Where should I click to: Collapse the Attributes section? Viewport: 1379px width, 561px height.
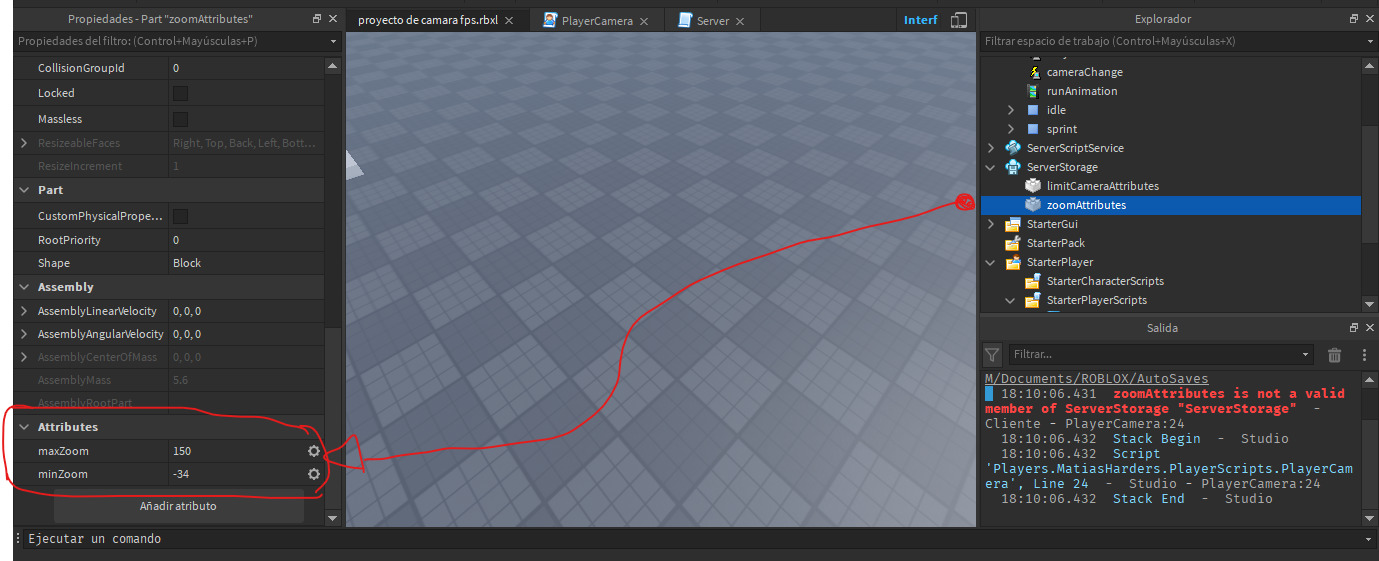click(x=24, y=427)
